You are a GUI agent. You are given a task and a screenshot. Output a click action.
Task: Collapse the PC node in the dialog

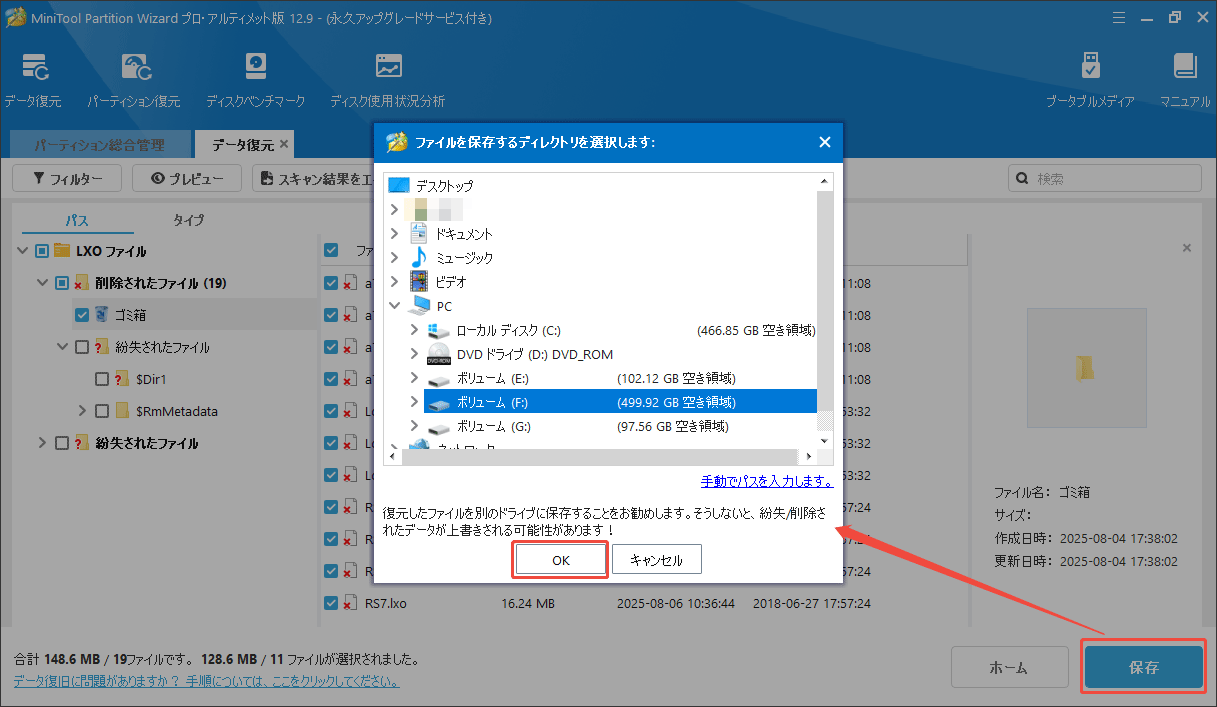(395, 306)
